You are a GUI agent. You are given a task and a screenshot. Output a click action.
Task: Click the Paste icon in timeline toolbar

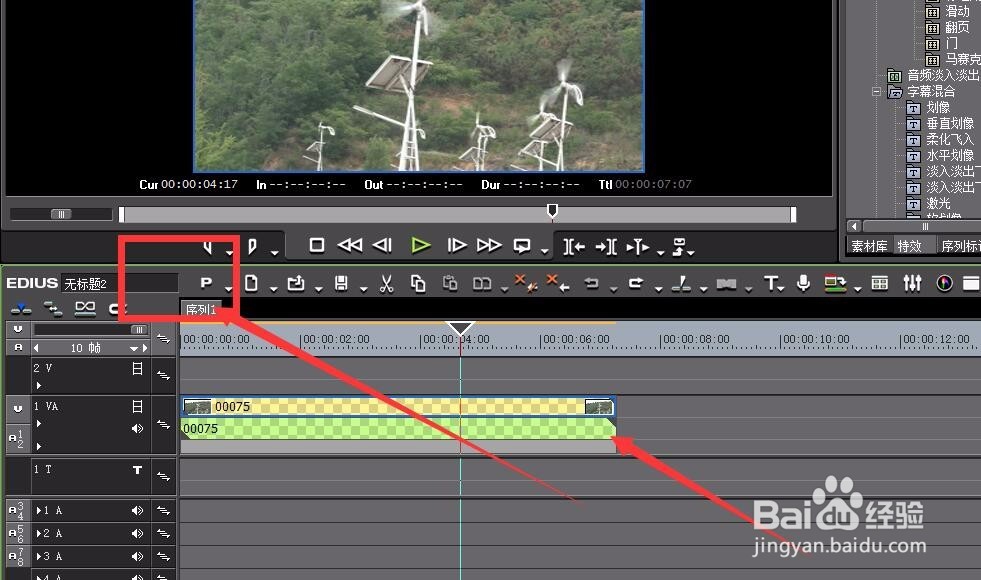[x=450, y=283]
